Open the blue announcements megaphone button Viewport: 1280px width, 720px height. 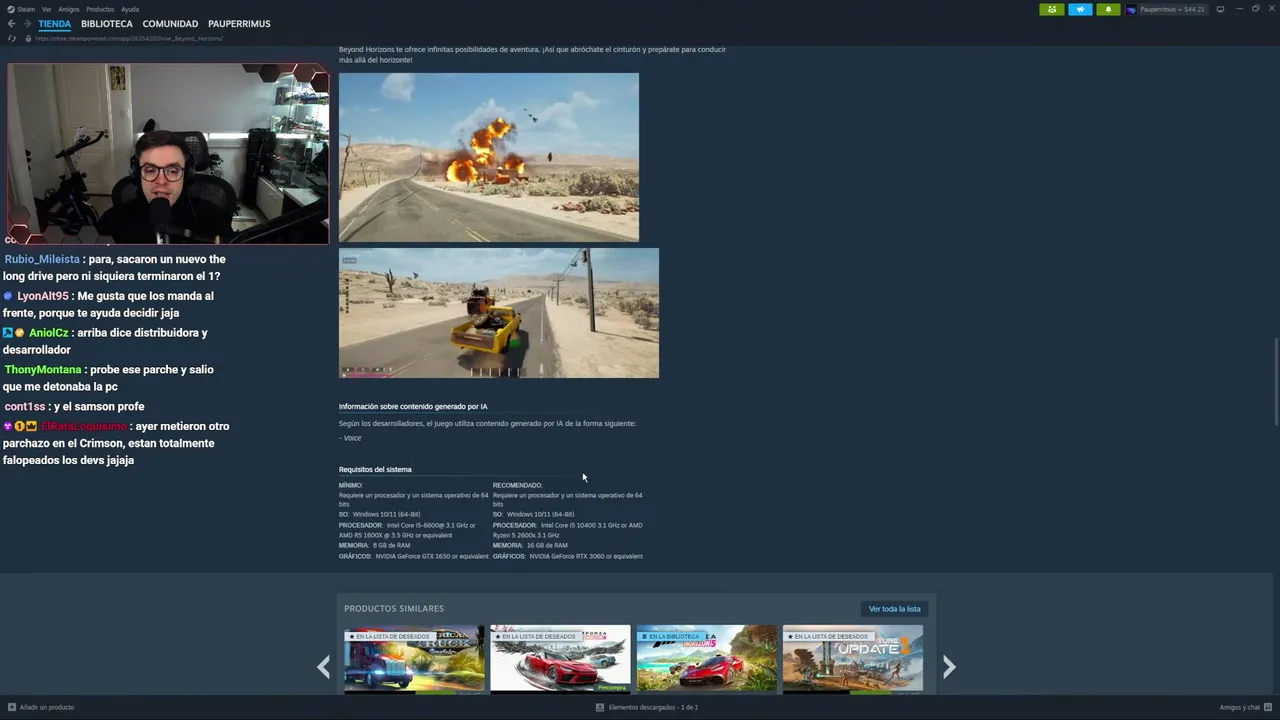(x=1080, y=9)
